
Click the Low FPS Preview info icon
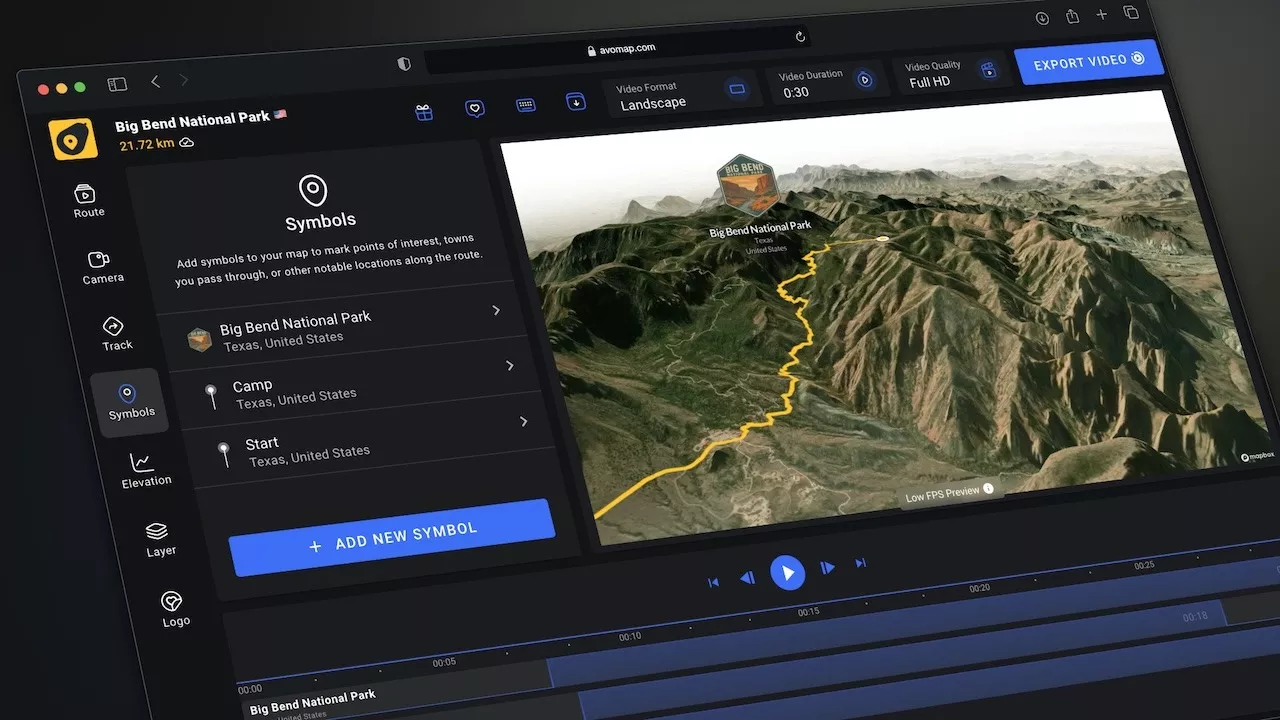[988, 489]
